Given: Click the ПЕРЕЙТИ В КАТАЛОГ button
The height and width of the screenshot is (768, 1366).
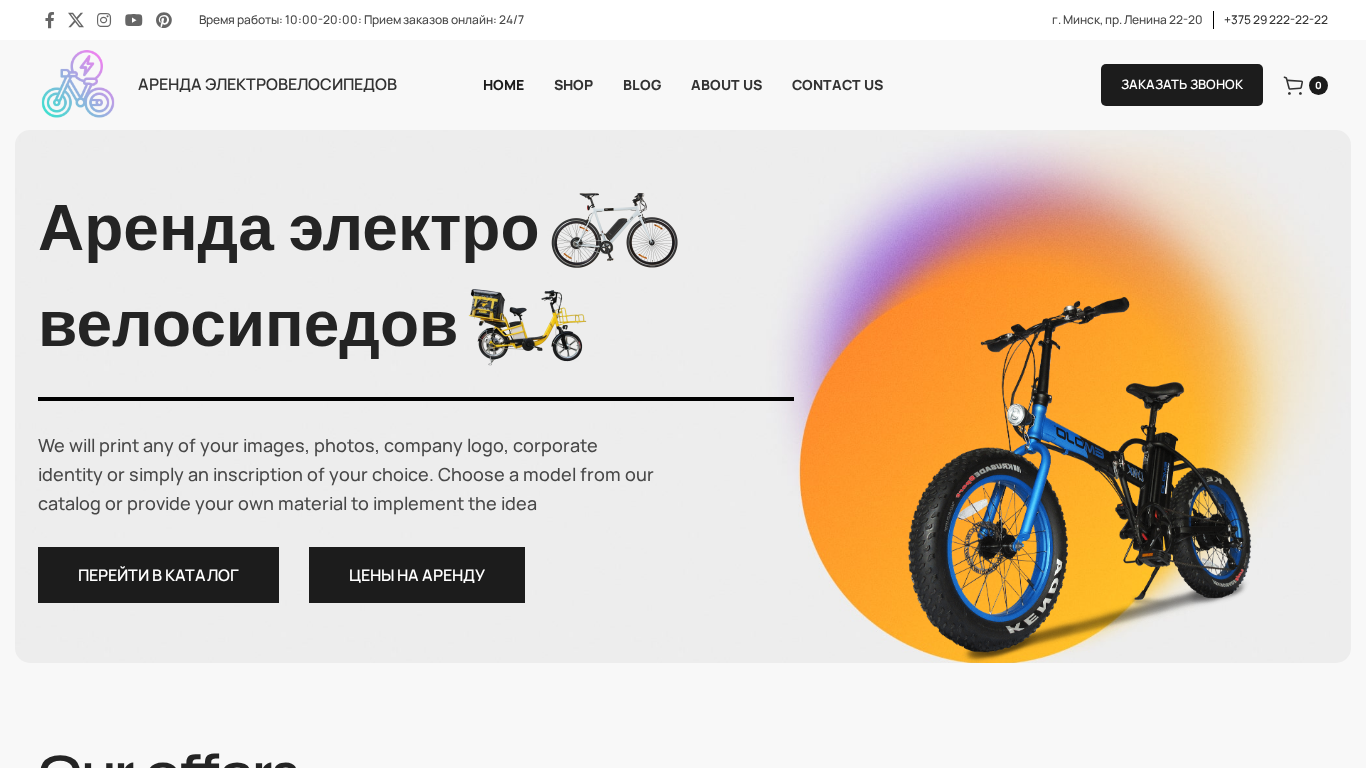Looking at the screenshot, I should click(158, 575).
